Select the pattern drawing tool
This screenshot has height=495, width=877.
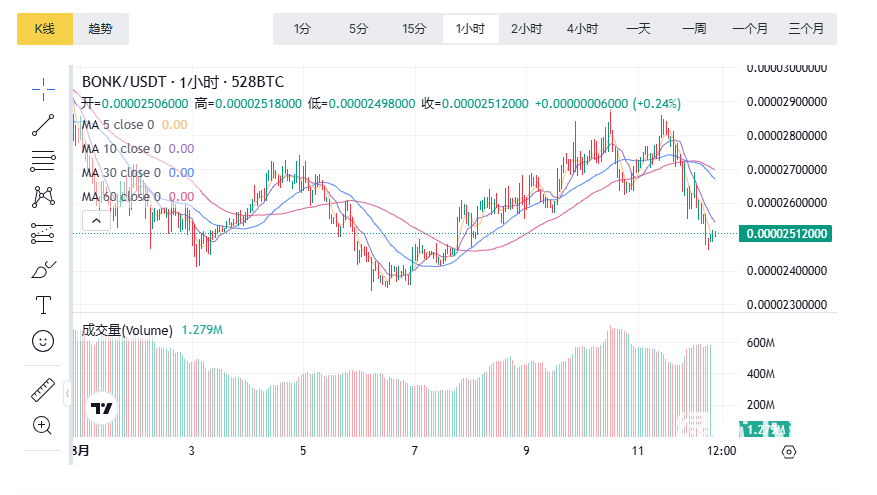pos(43,196)
